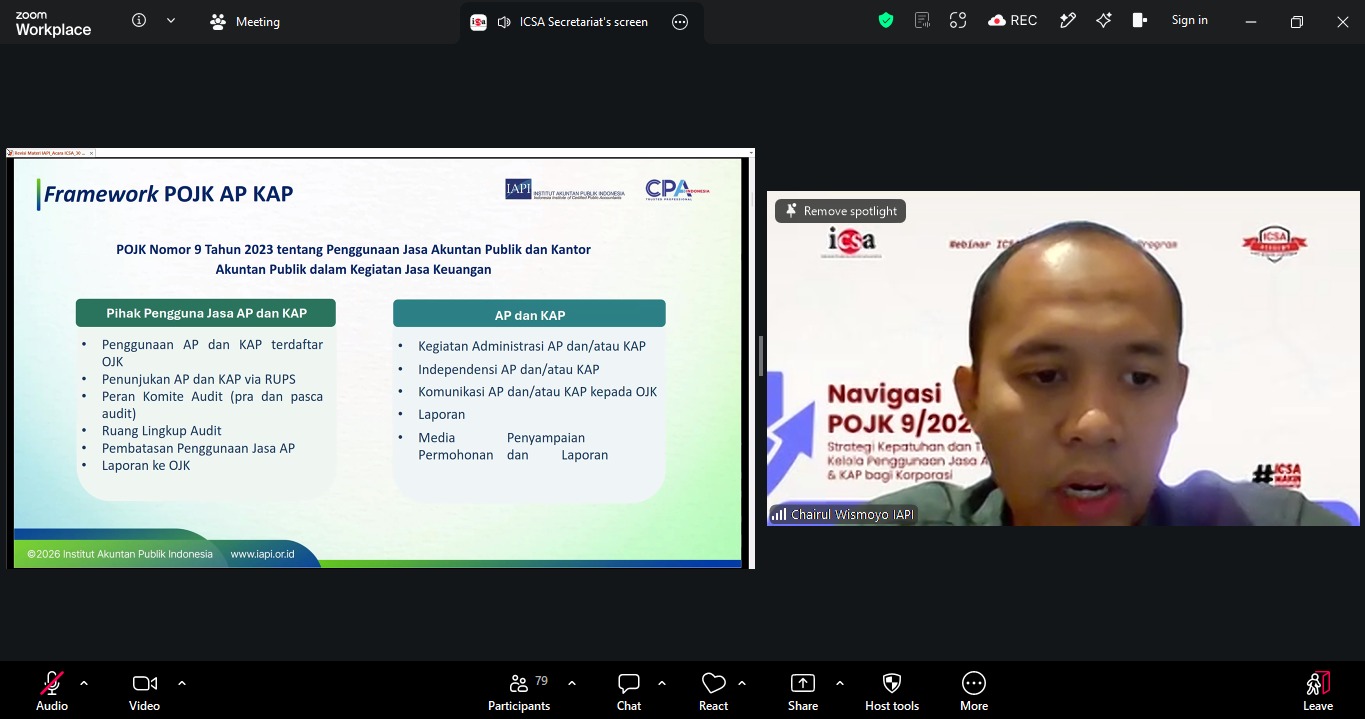1365x719 pixels.
Task: Open the annotate pen sparkle icon
Action: (1068, 20)
